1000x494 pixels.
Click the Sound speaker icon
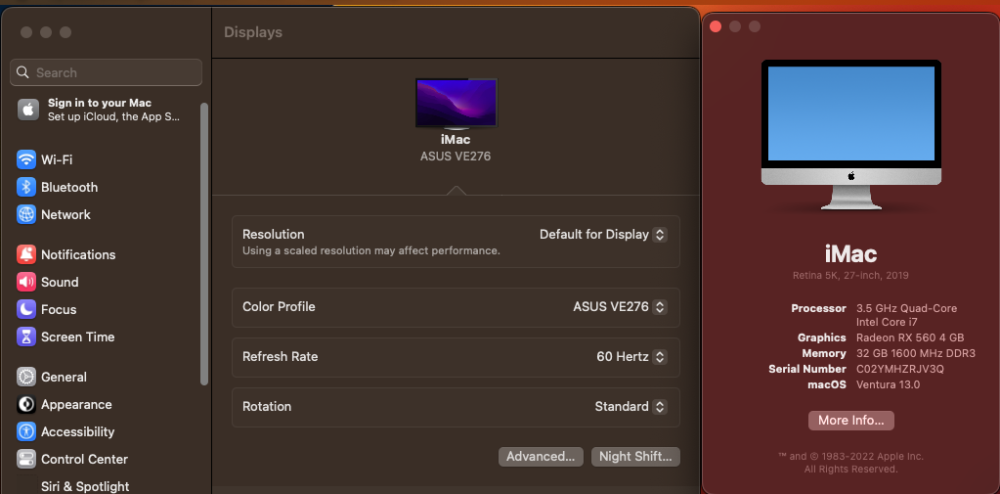coord(26,282)
